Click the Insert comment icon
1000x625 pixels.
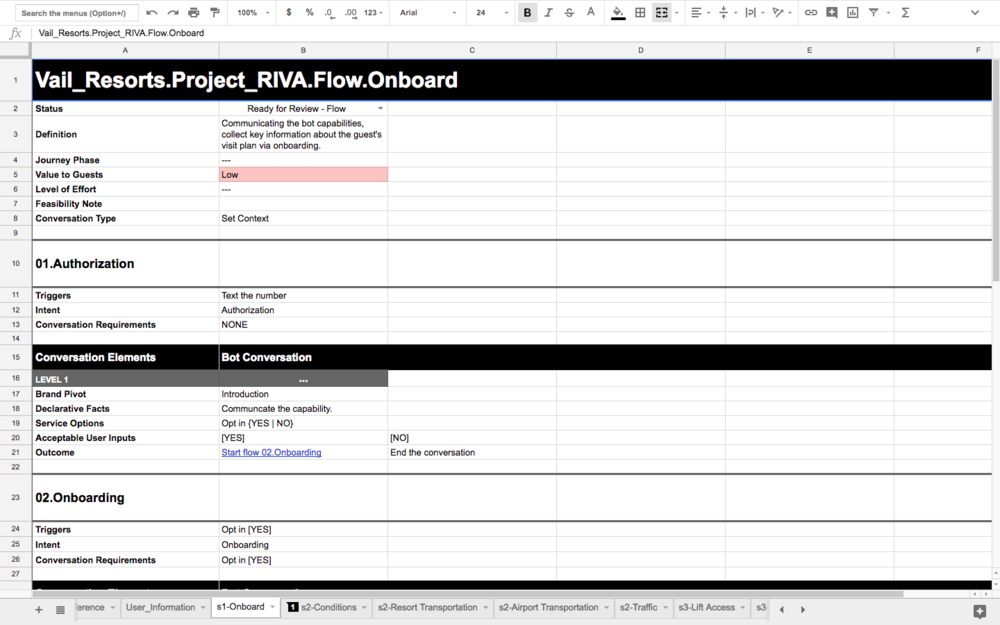point(832,13)
